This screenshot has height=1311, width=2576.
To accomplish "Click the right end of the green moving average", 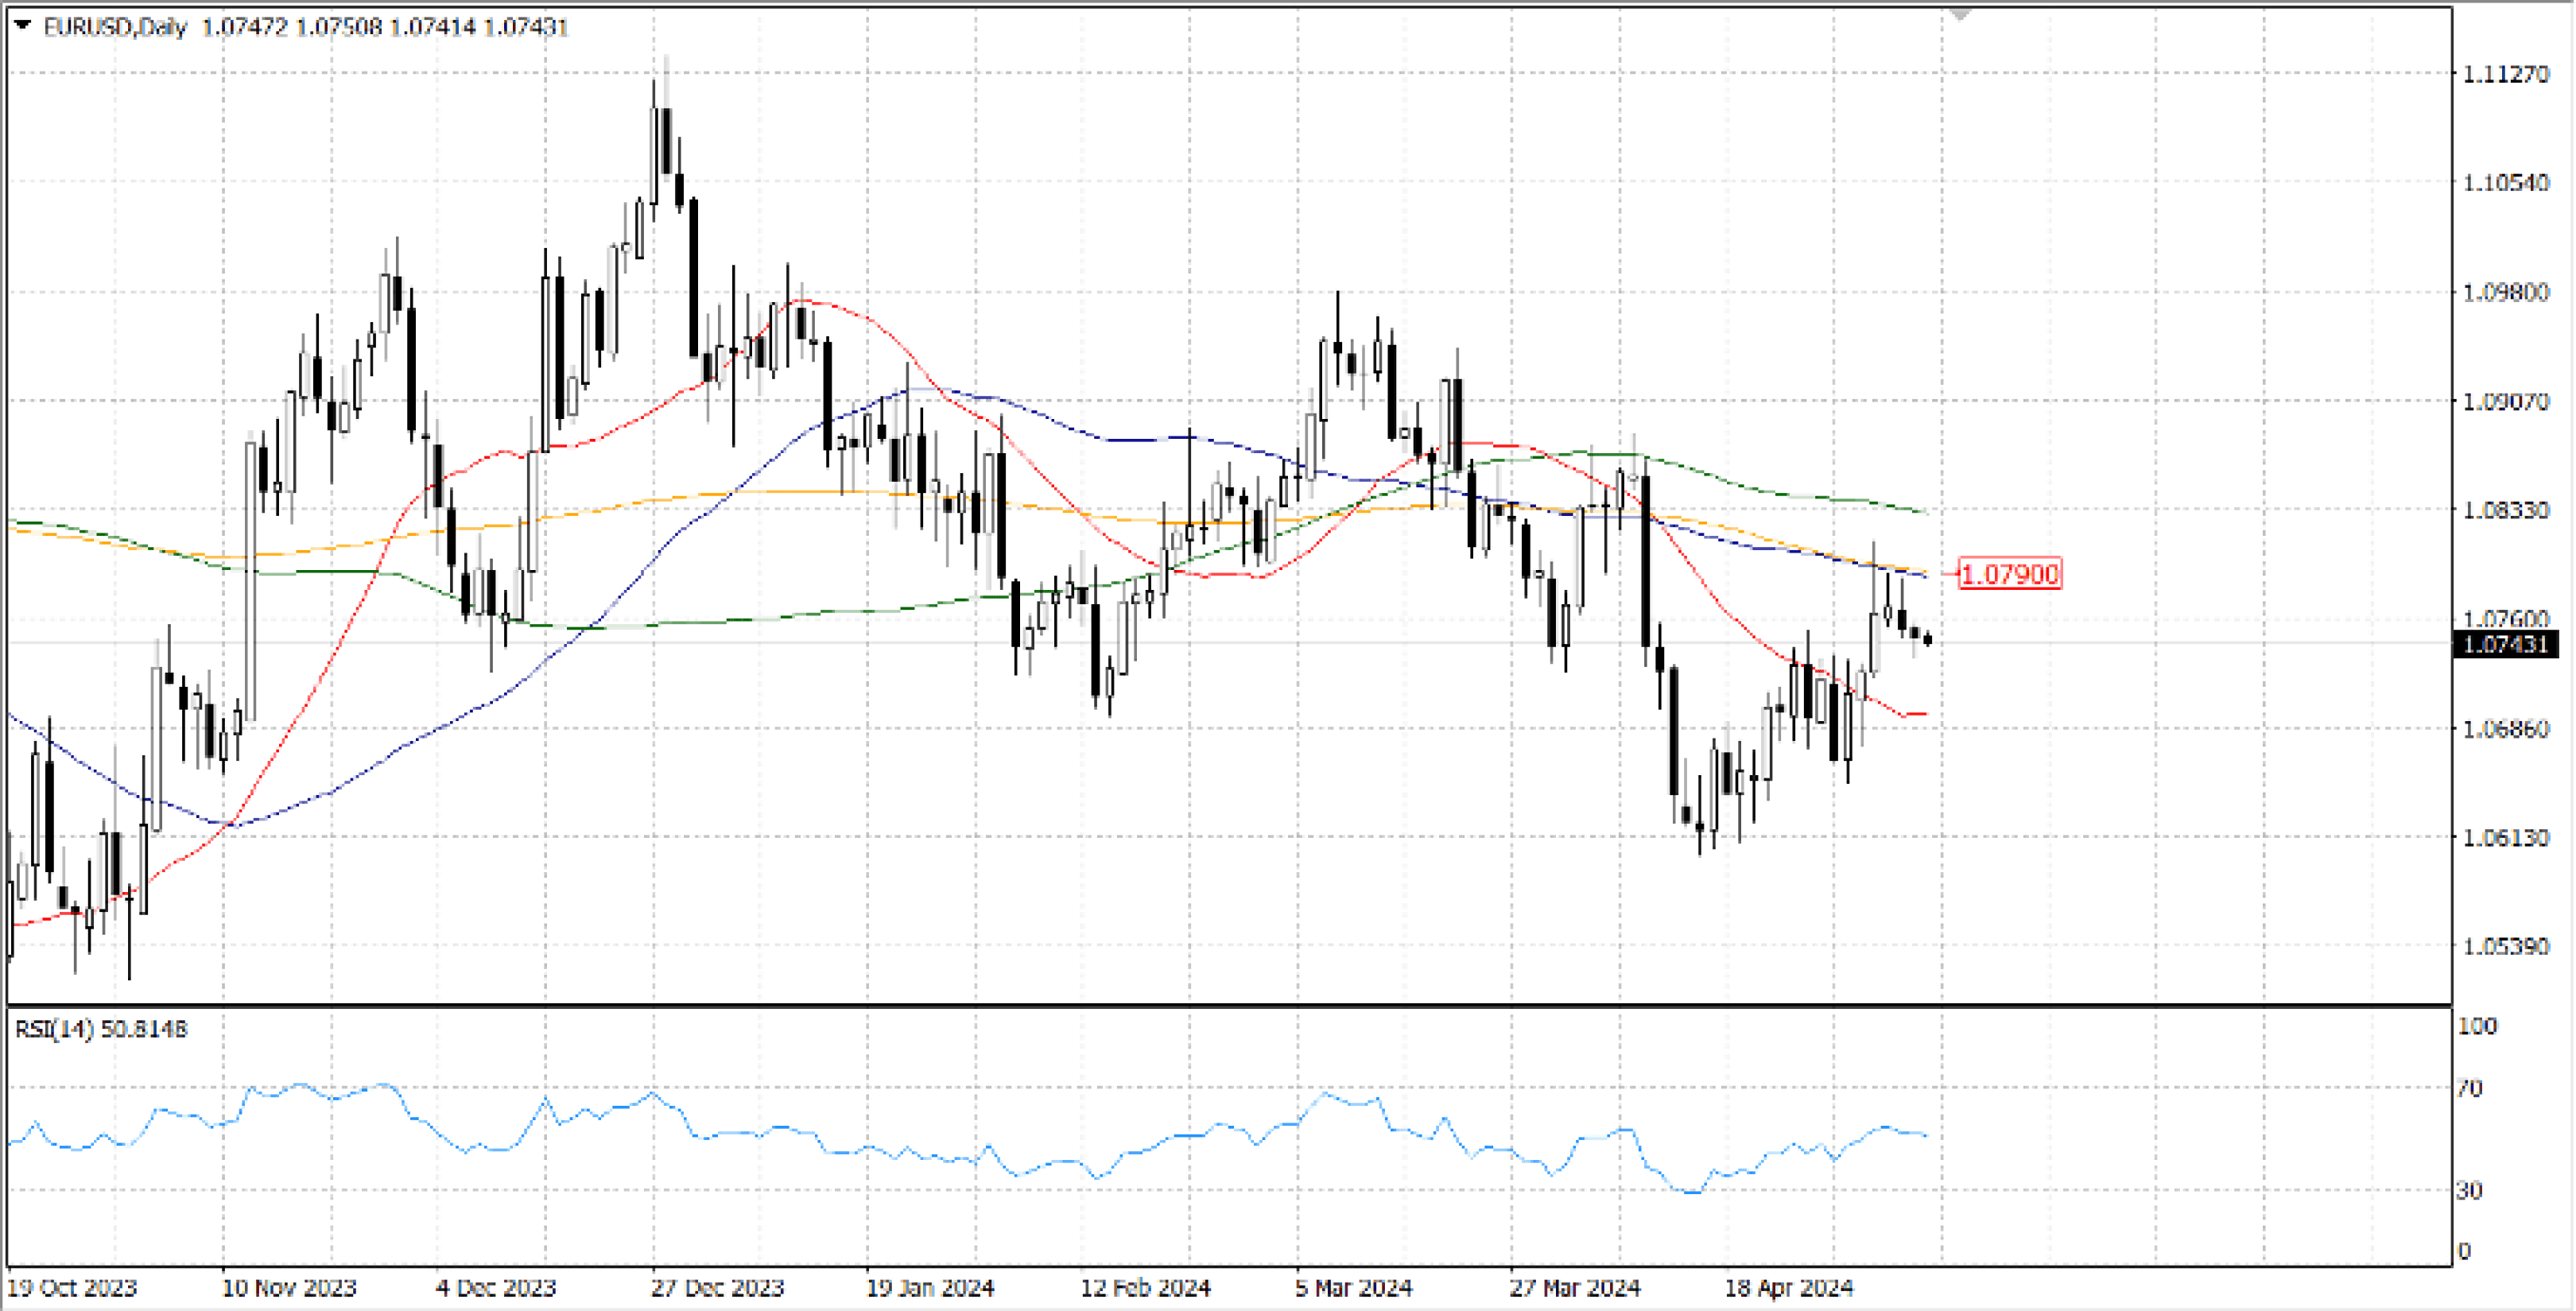I will 1925,512.
